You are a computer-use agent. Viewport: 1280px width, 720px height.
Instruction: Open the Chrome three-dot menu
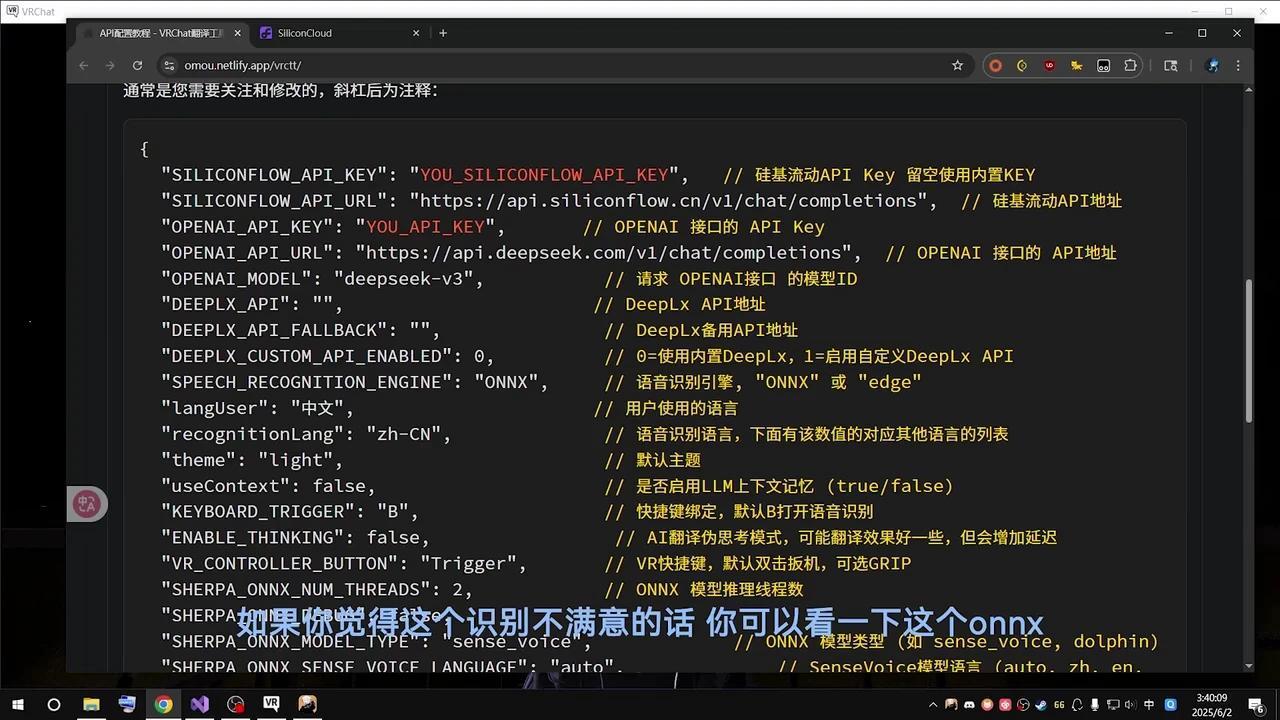(x=1238, y=65)
